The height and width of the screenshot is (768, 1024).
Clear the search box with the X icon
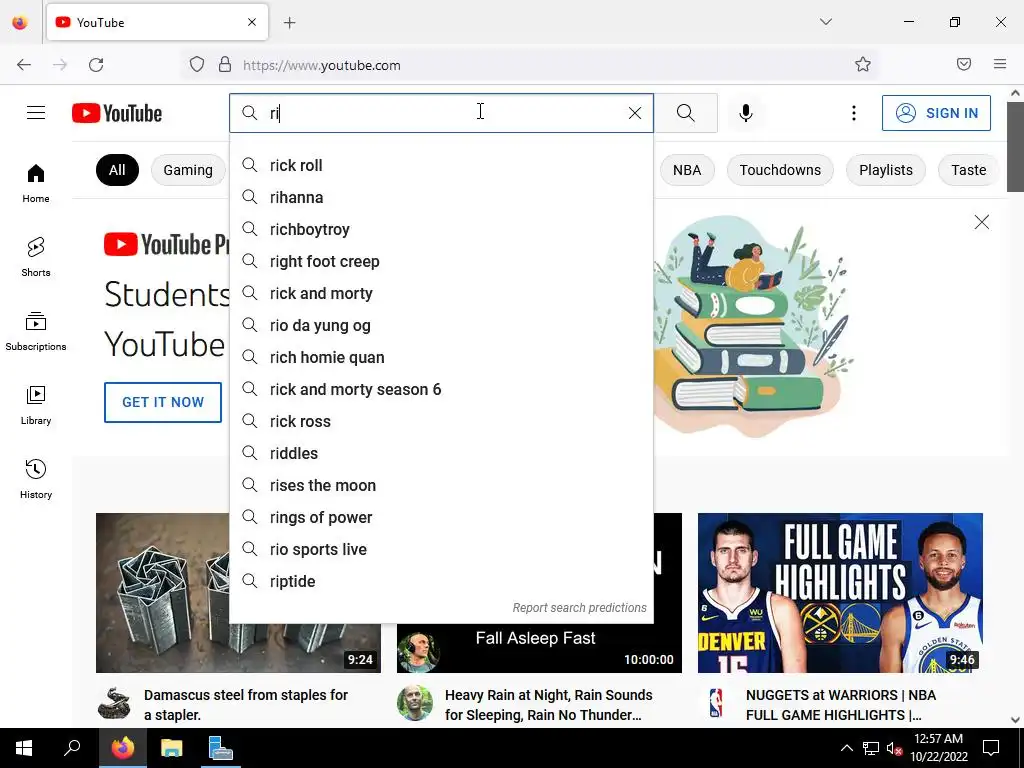coord(635,113)
